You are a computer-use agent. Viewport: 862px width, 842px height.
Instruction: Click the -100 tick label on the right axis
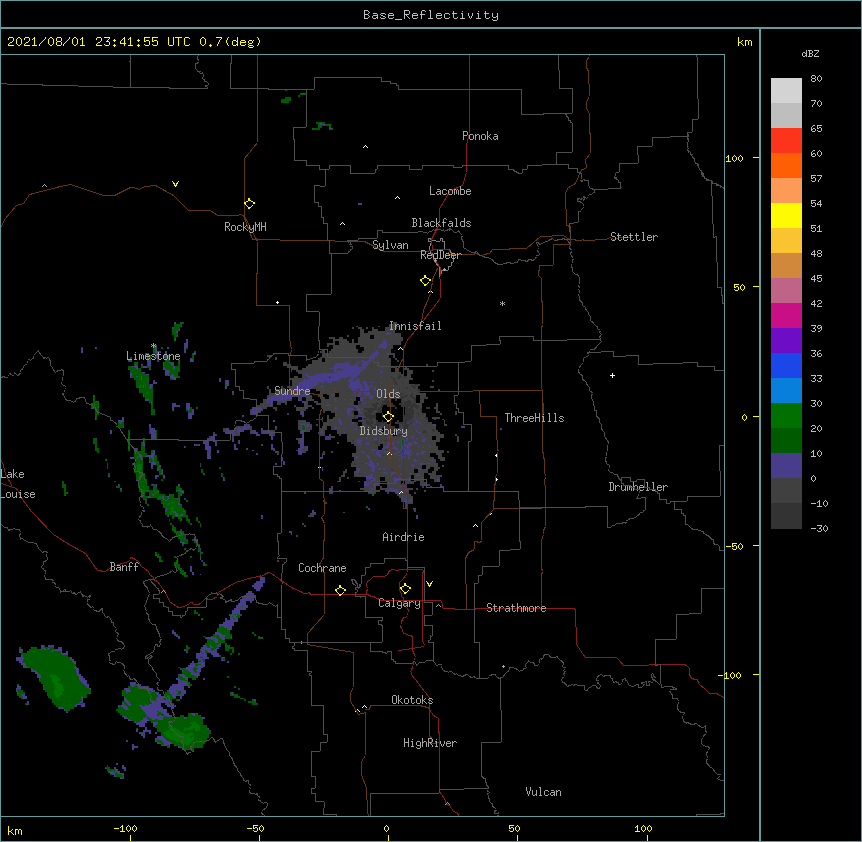pos(731,675)
